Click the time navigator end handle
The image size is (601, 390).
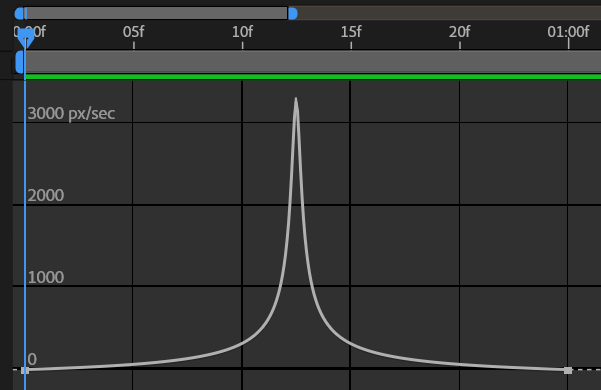(293, 14)
